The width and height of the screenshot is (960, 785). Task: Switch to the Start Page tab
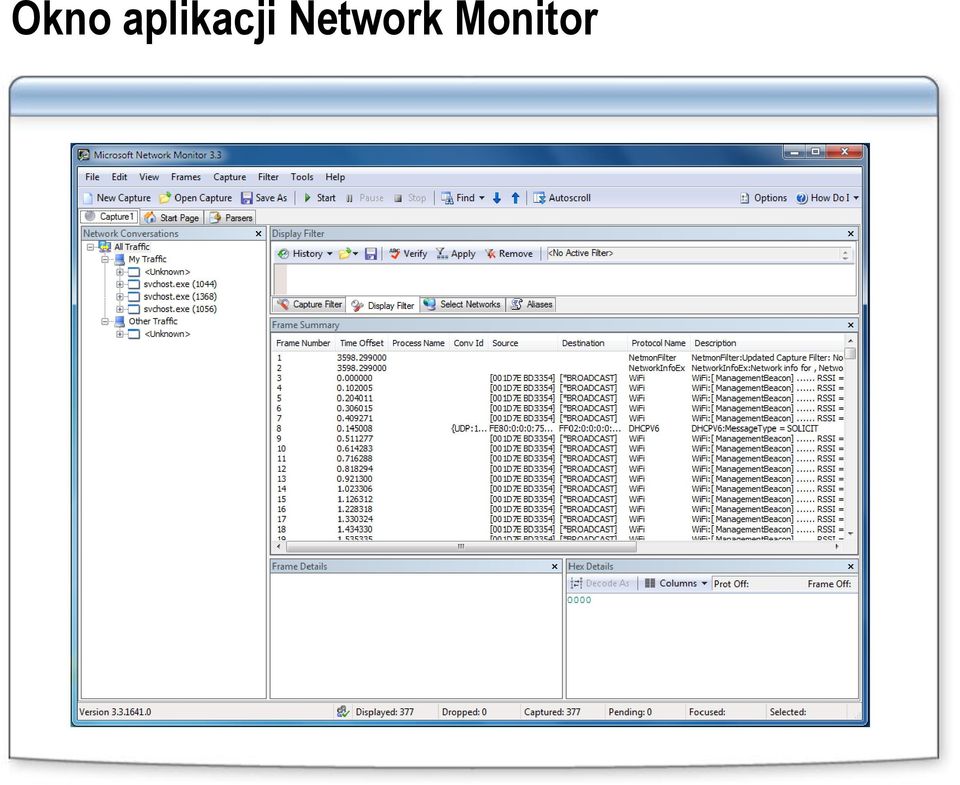[x=172, y=217]
